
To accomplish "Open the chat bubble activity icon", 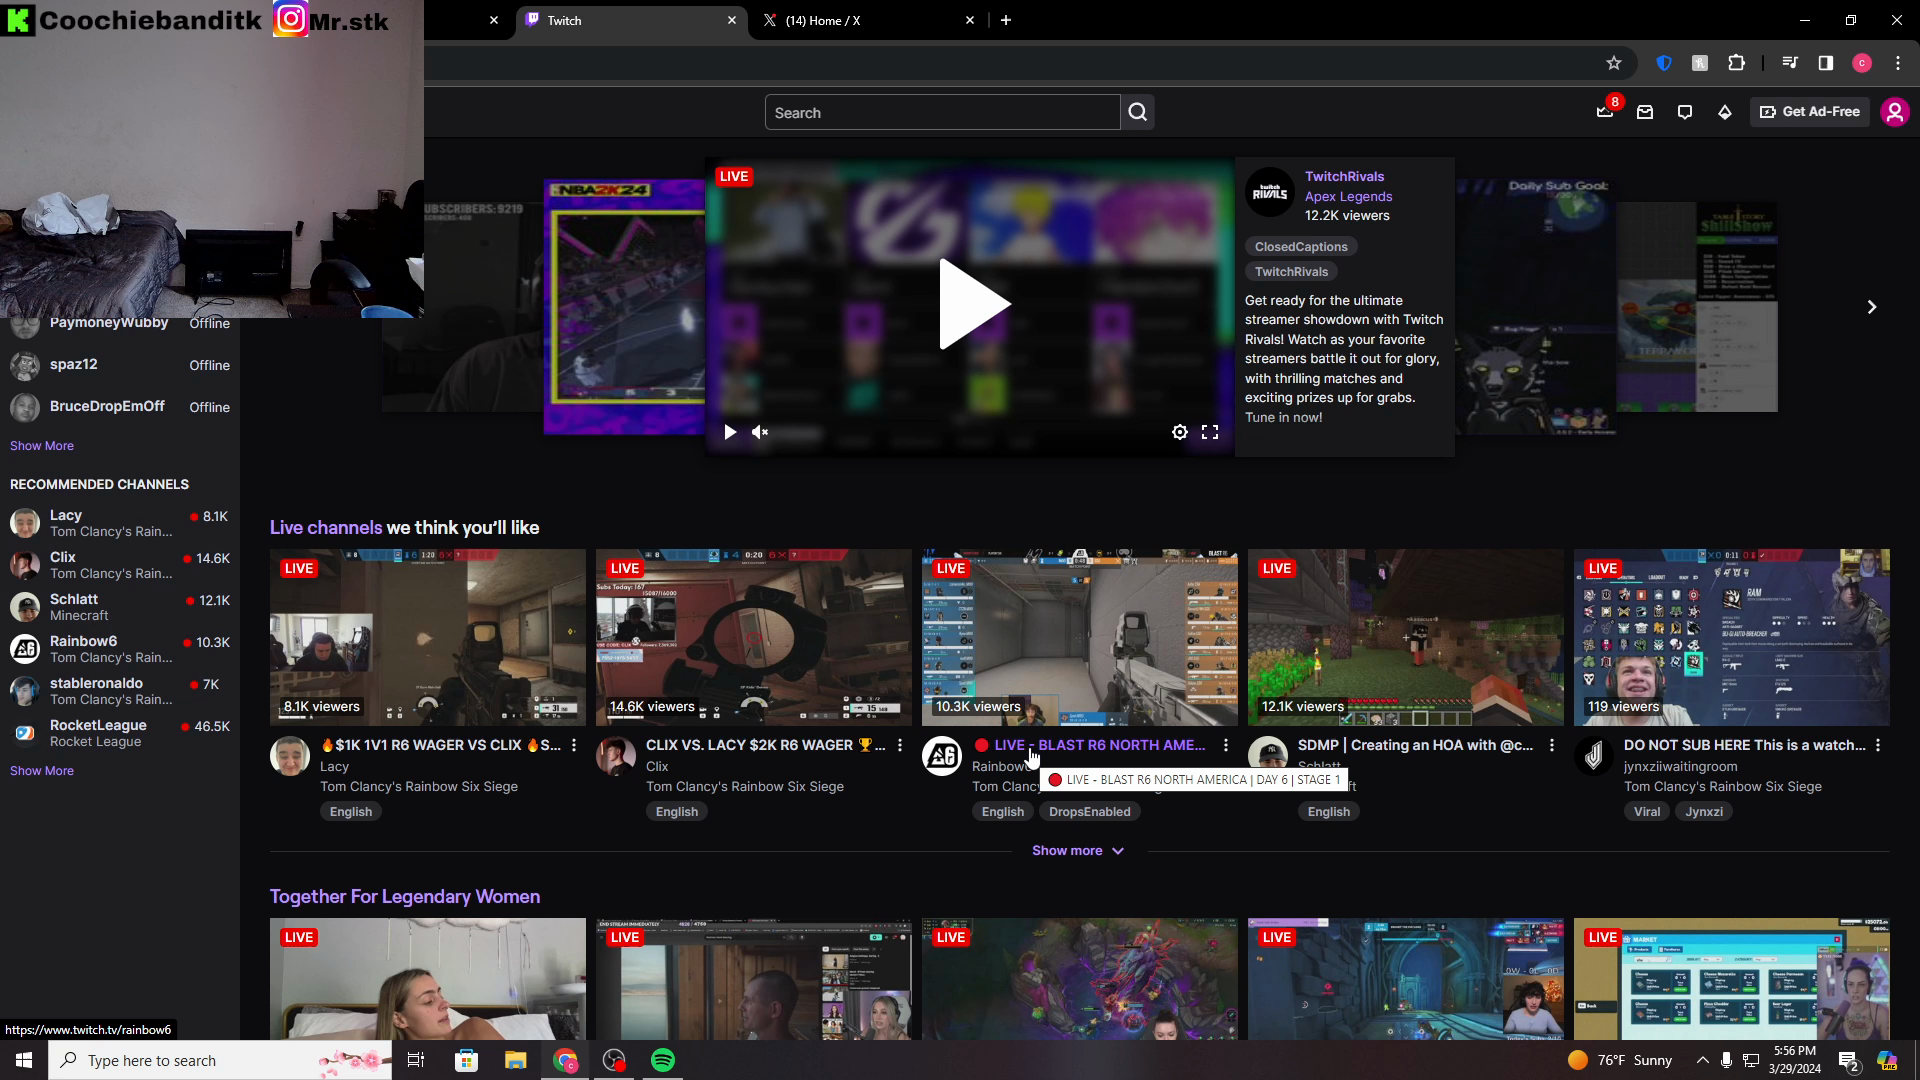I will pos(1685,112).
